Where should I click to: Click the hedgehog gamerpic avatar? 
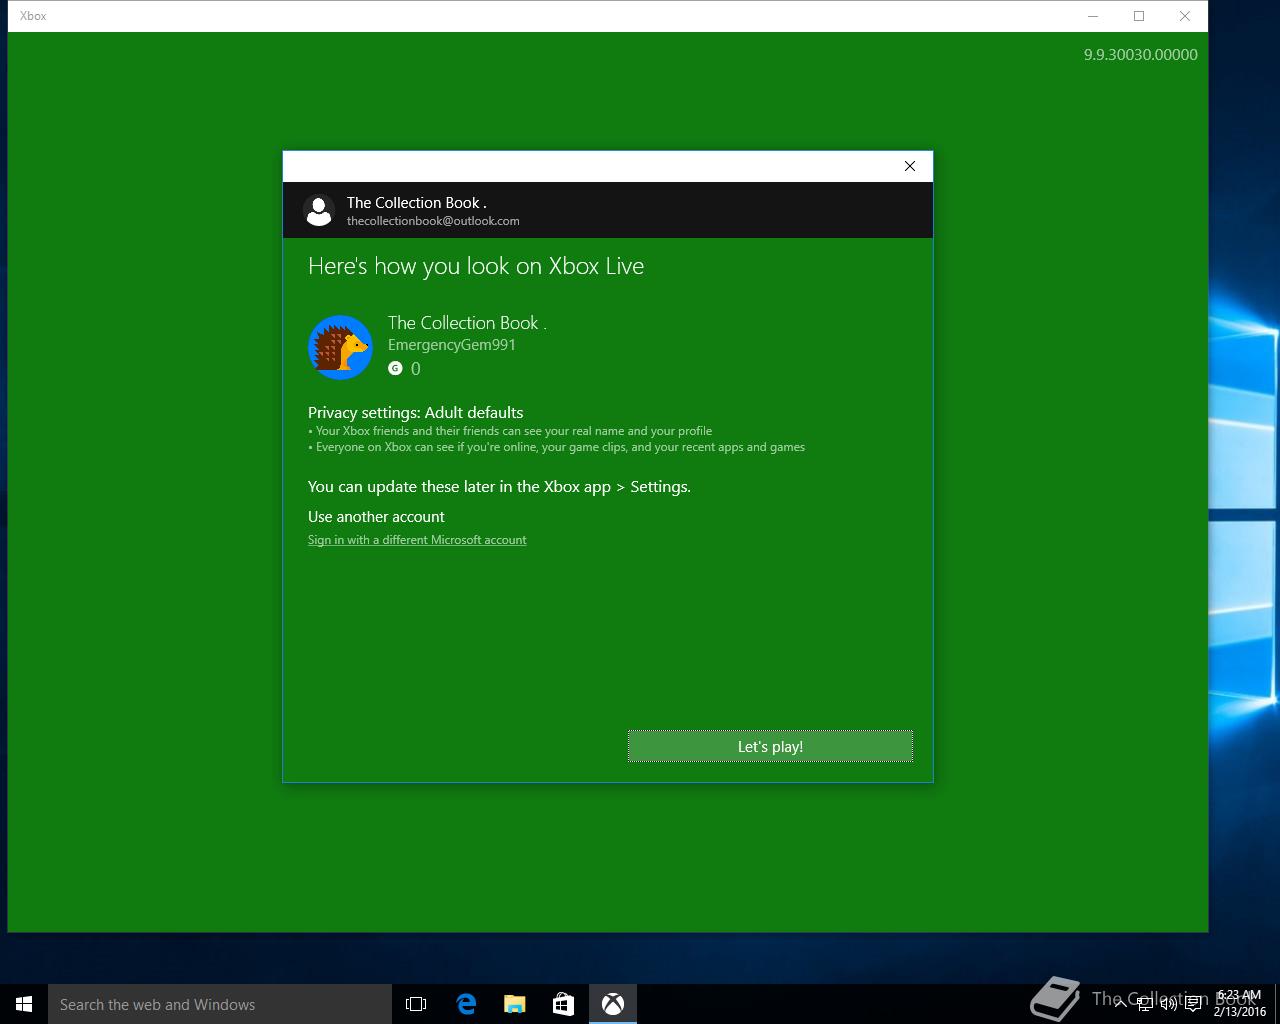pos(340,347)
